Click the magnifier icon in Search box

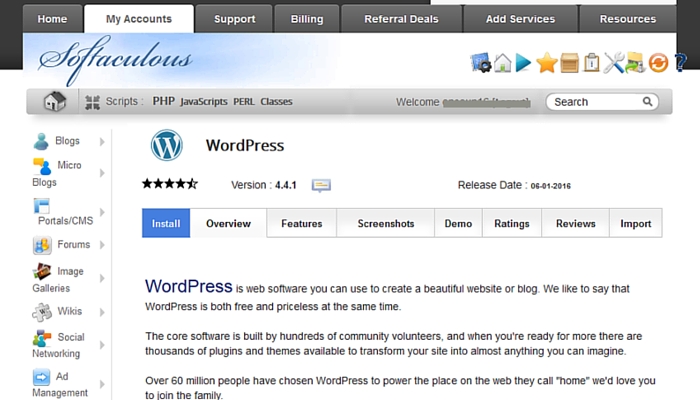tap(647, 102)
